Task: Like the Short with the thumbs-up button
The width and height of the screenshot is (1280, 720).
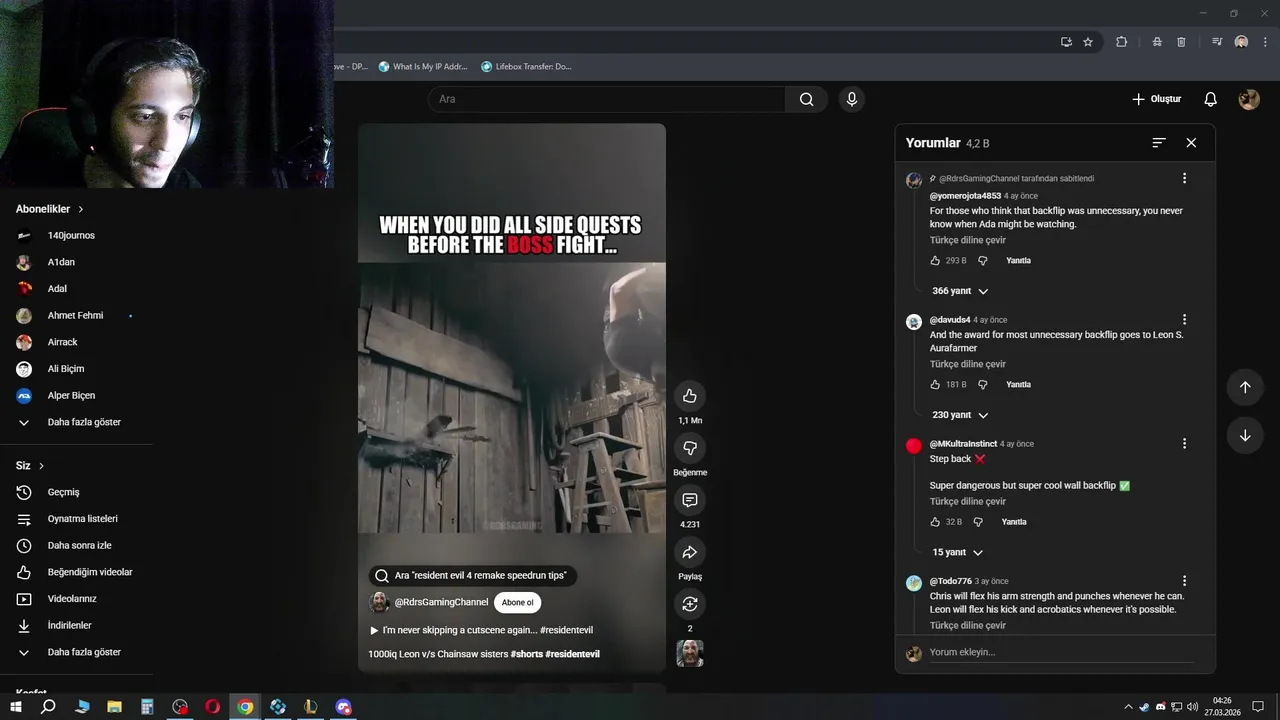Action: (x=689, y=396)
